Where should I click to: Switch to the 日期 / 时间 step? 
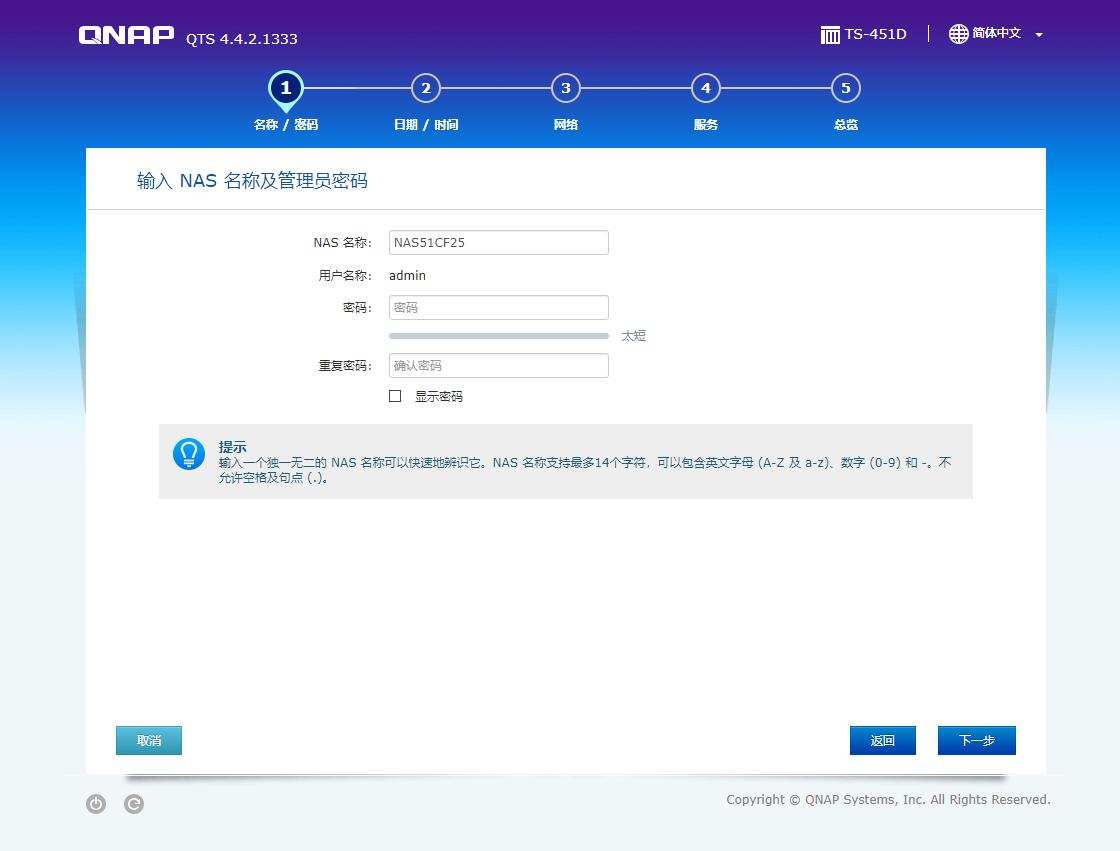tap(426, 88)
